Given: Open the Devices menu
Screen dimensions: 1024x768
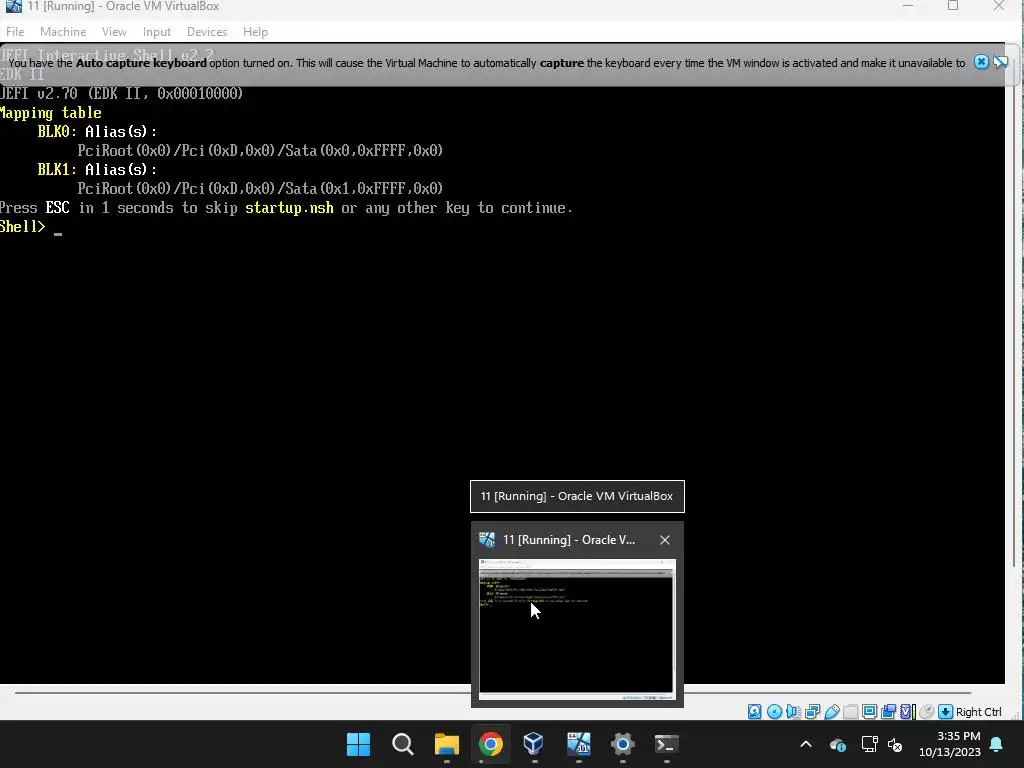Looking at the screenshot, I should point(207,31).
